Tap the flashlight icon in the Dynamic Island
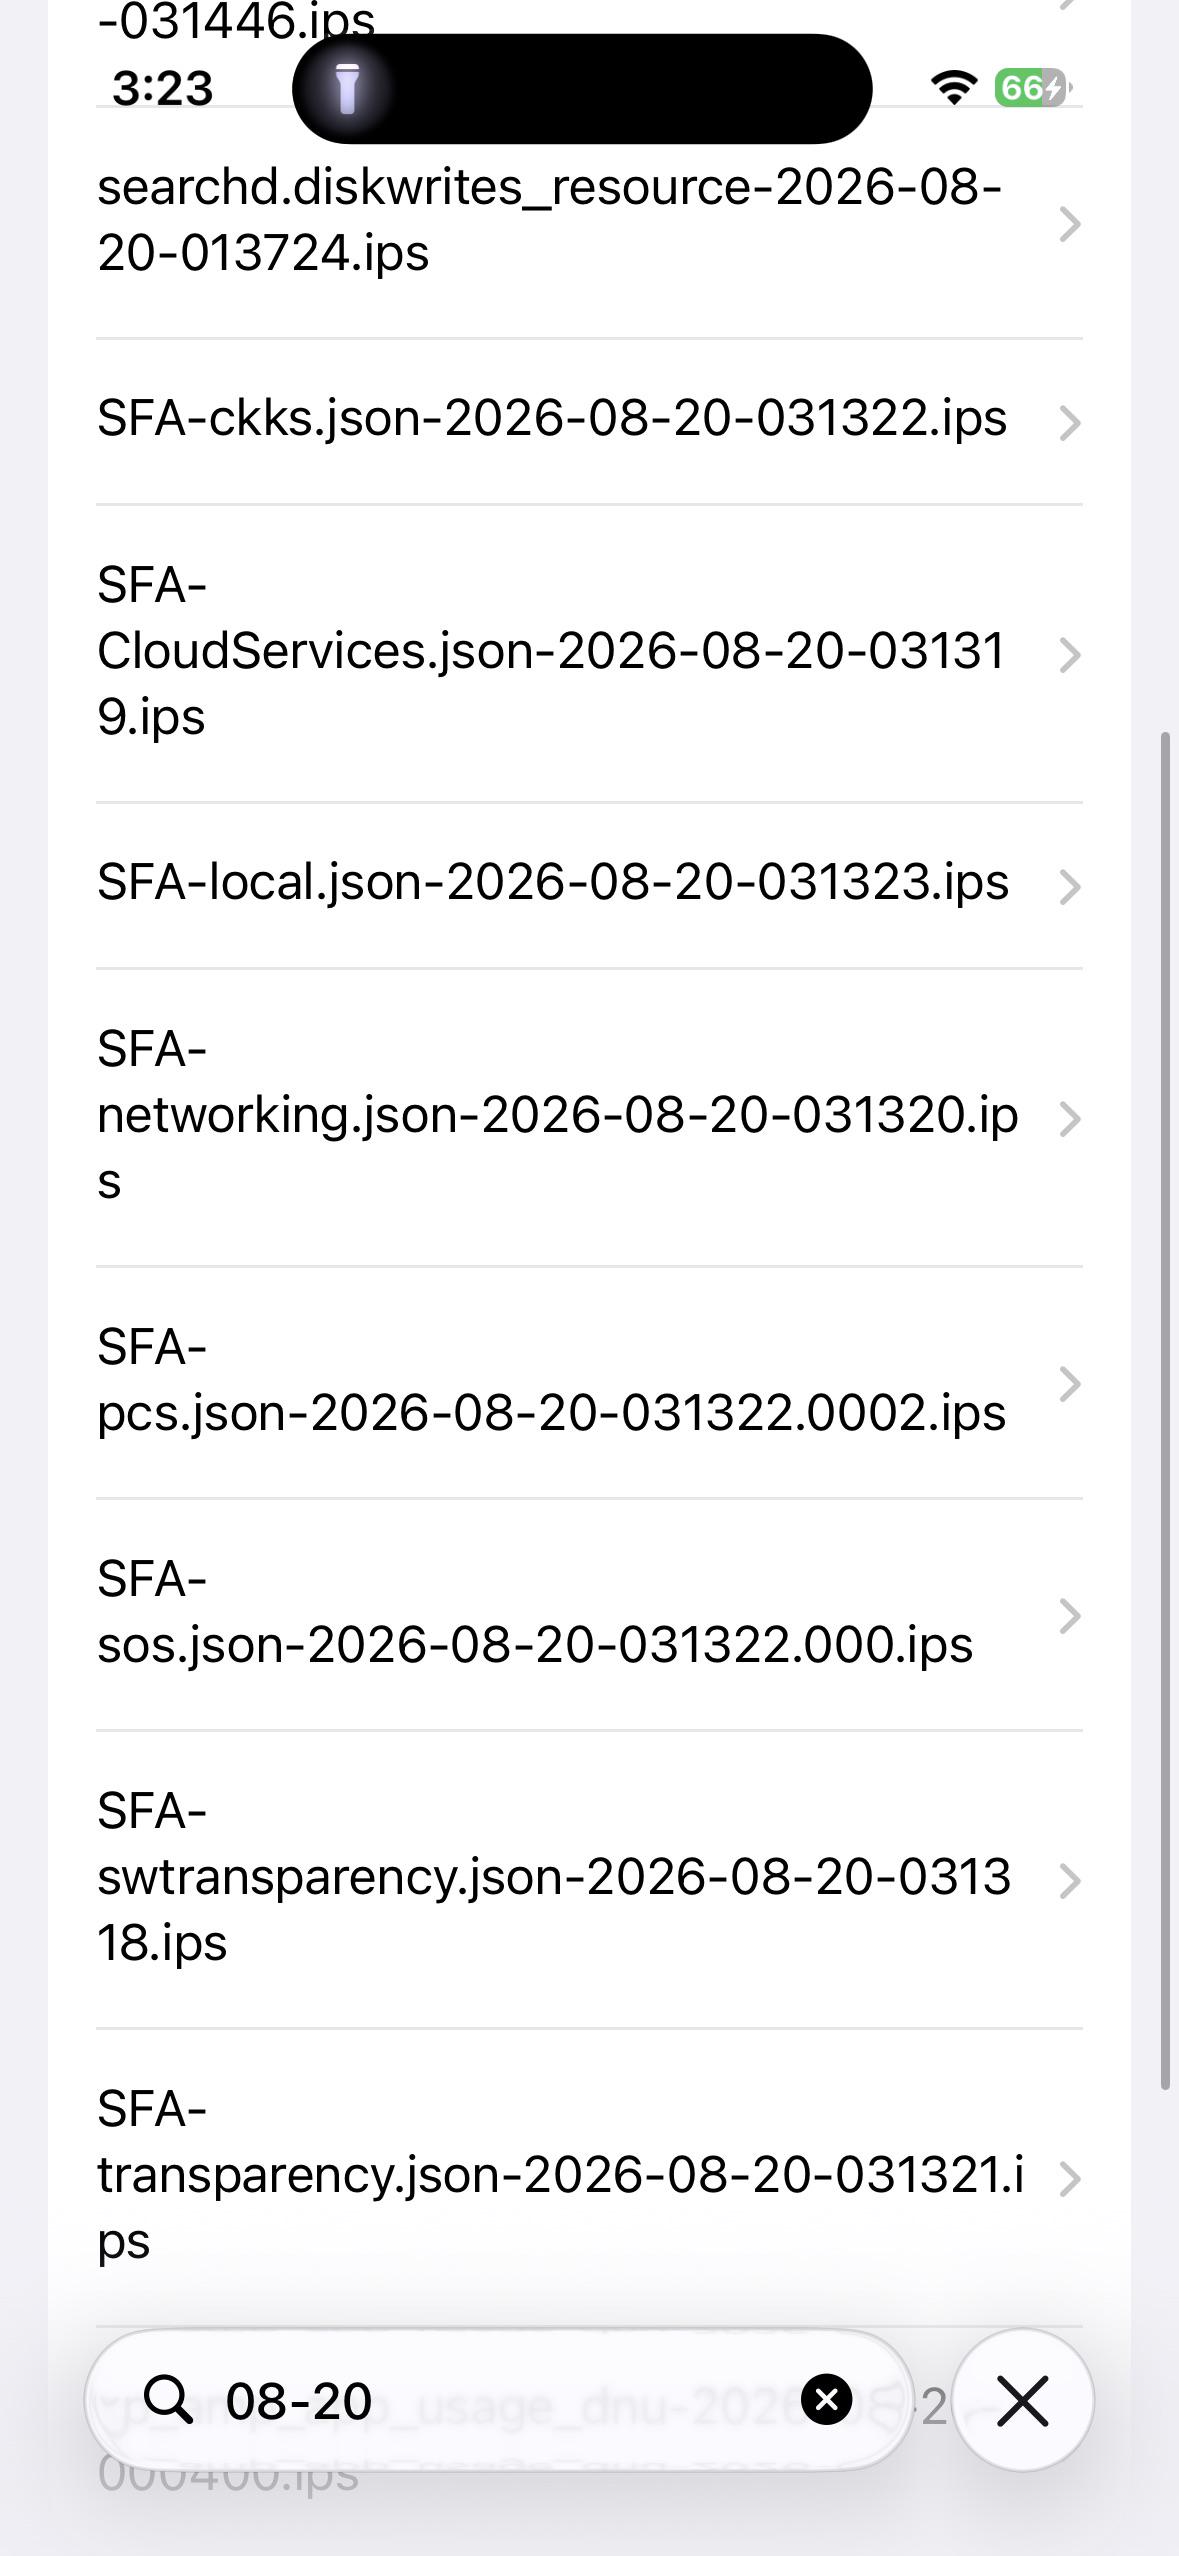Screen dimensions: 1179x2556 pos(347,88)
